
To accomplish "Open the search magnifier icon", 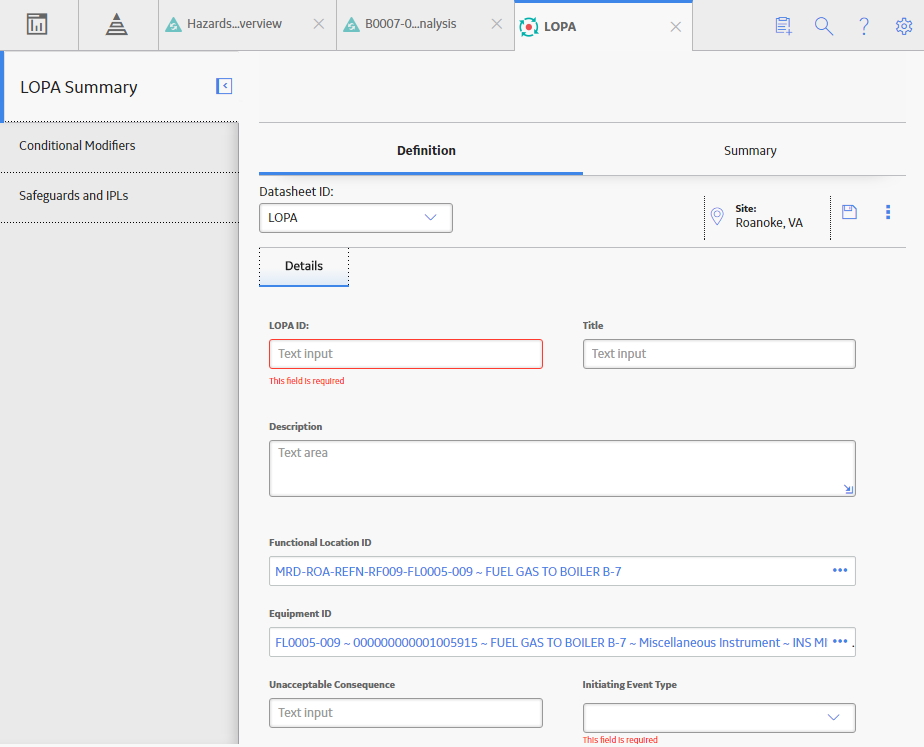I will tap(824, 26).
